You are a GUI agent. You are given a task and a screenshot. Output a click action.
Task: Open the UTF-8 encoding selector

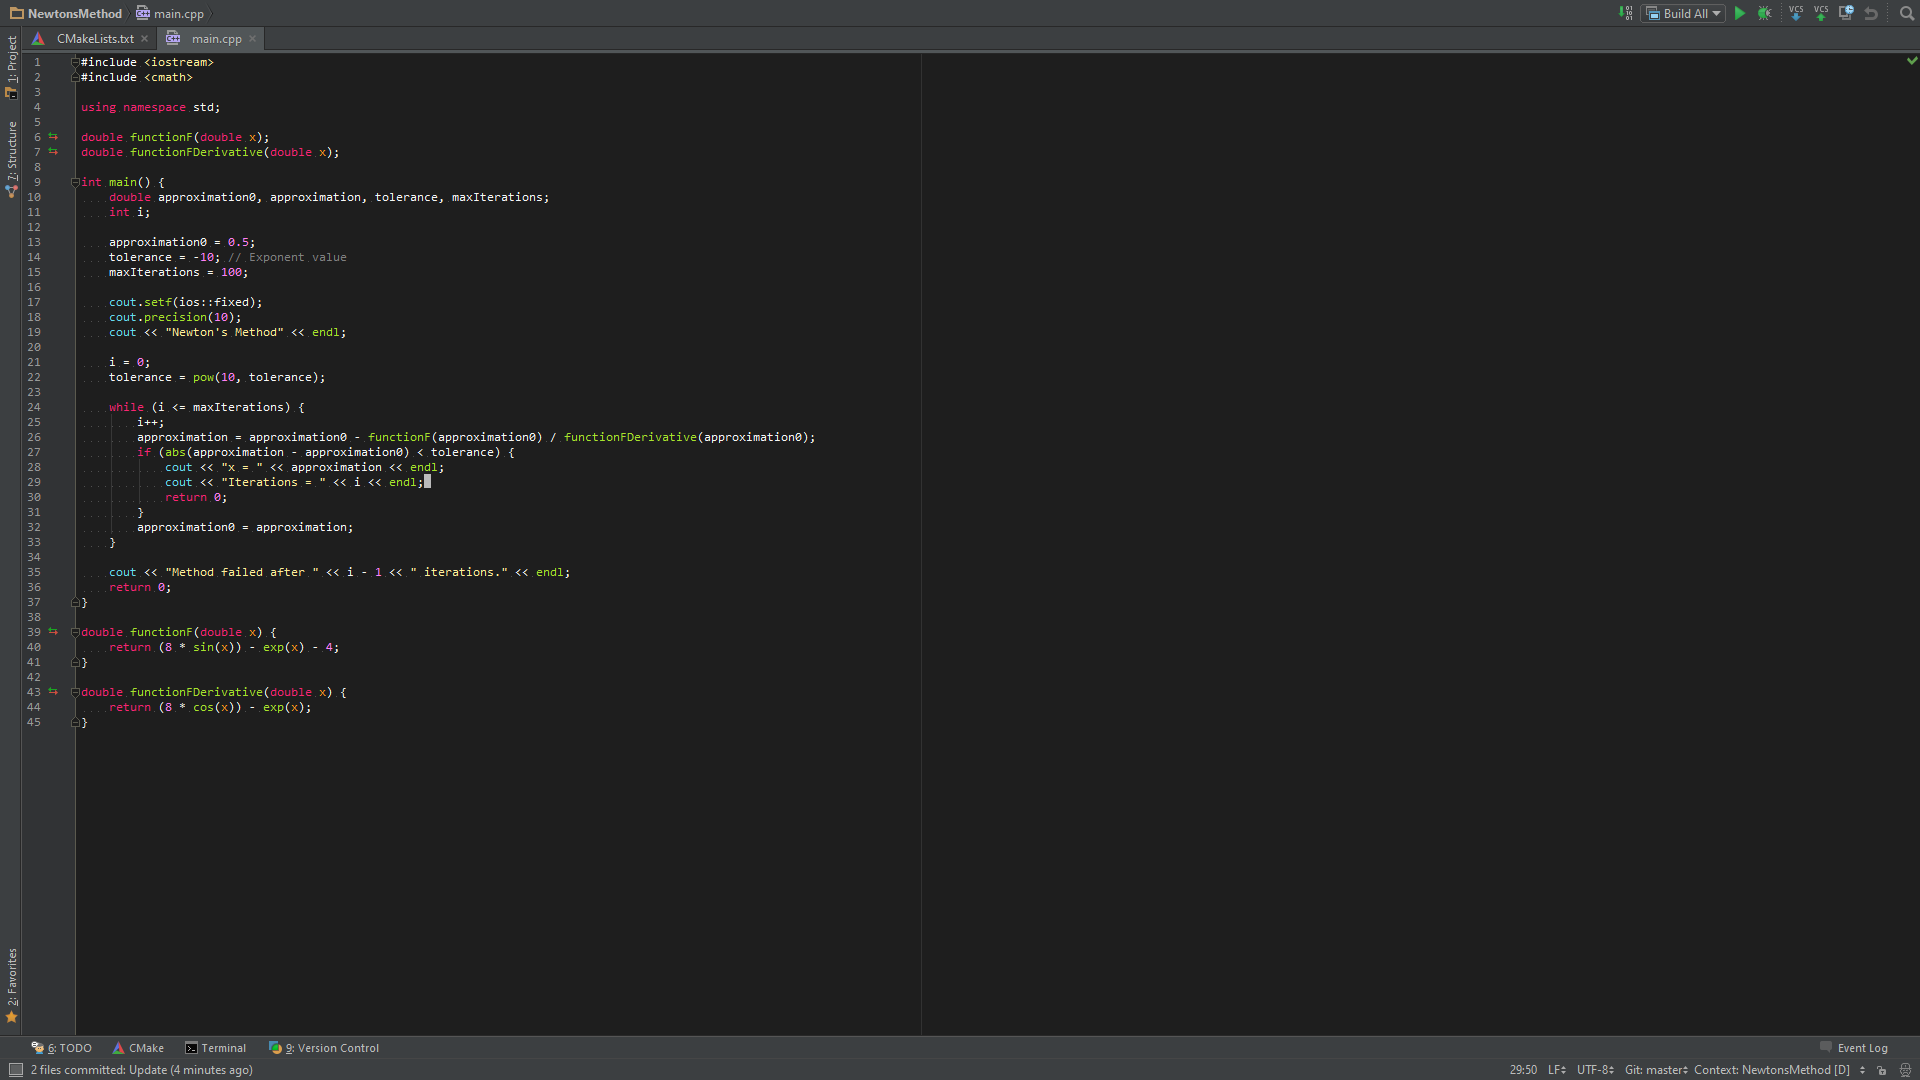[x=1595, y=1070]
